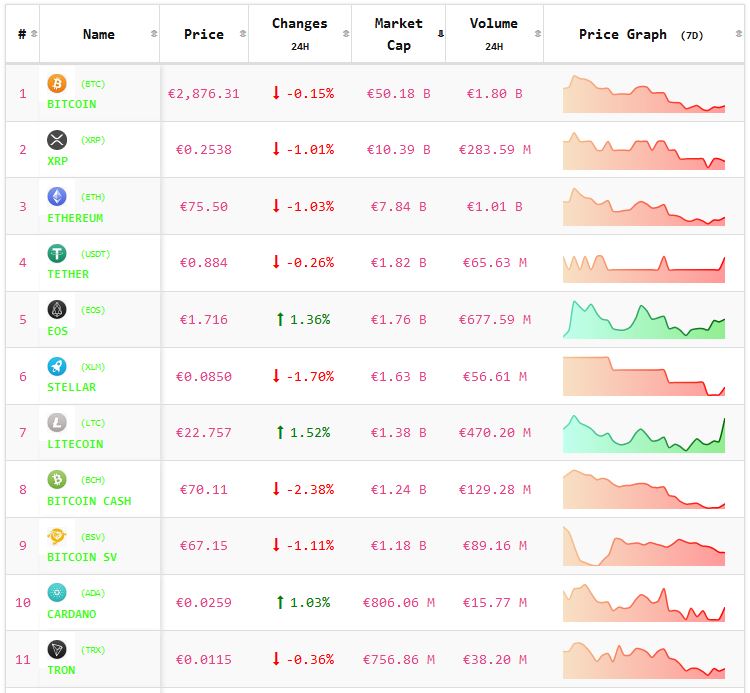Screen dimensions: 750x693
Task: Sort by rank number column header
Action: (22, 34)
